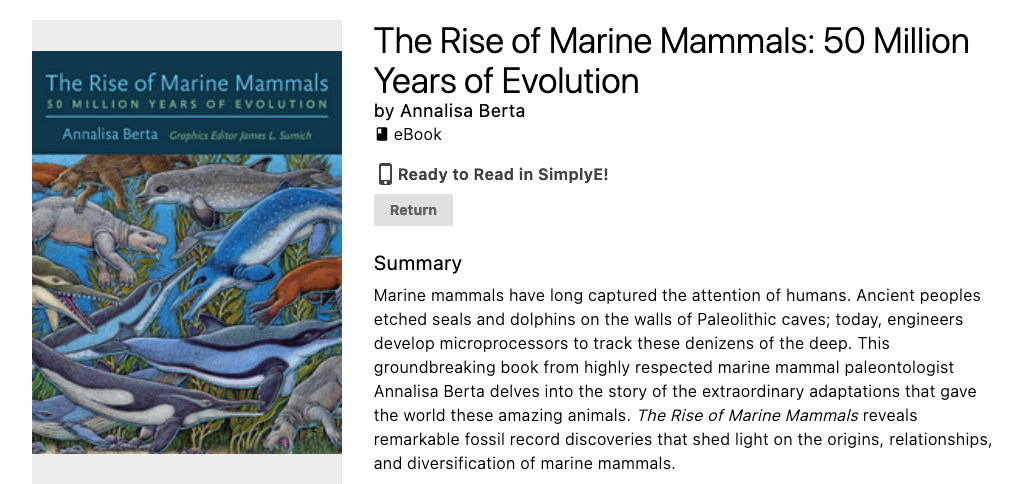Screen dimensions: 1014x484
Task: Click the phone icon beside Ready to Read
Action: (385, 175)
